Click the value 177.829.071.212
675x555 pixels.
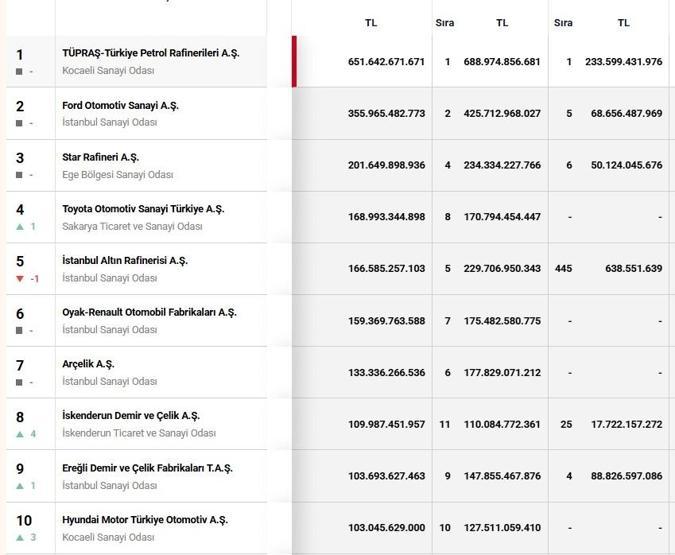point(502,373)
